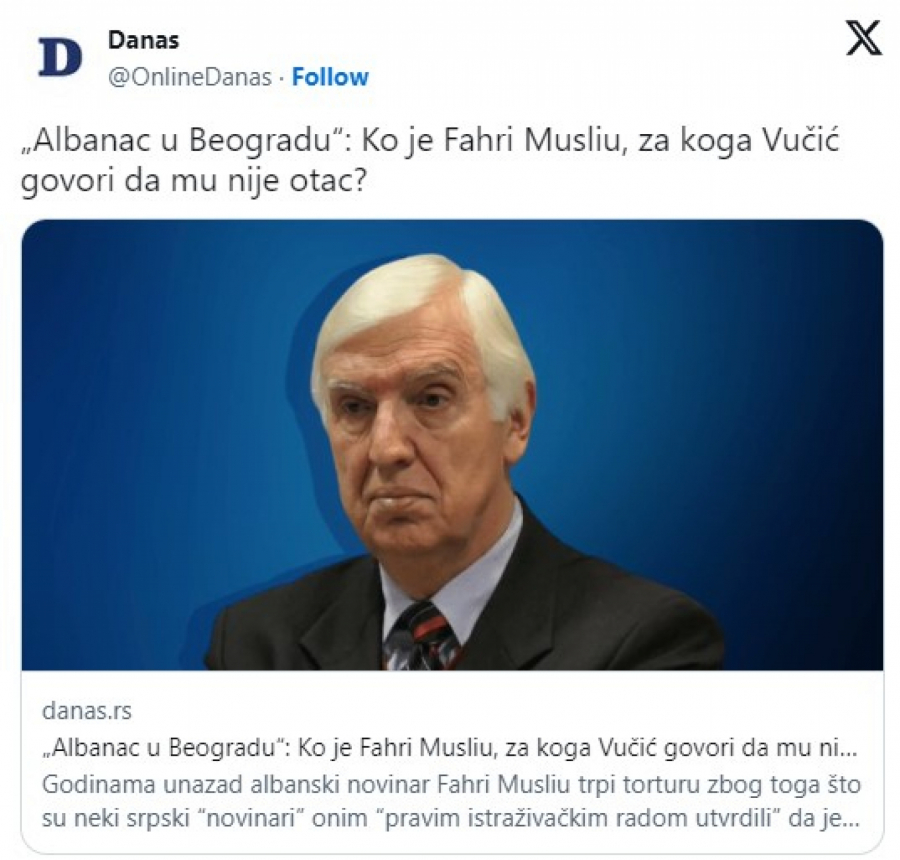Click the description line starting "Godinama unazad"
Viewport: 900px width, 860px height.
tap(451, 784)
